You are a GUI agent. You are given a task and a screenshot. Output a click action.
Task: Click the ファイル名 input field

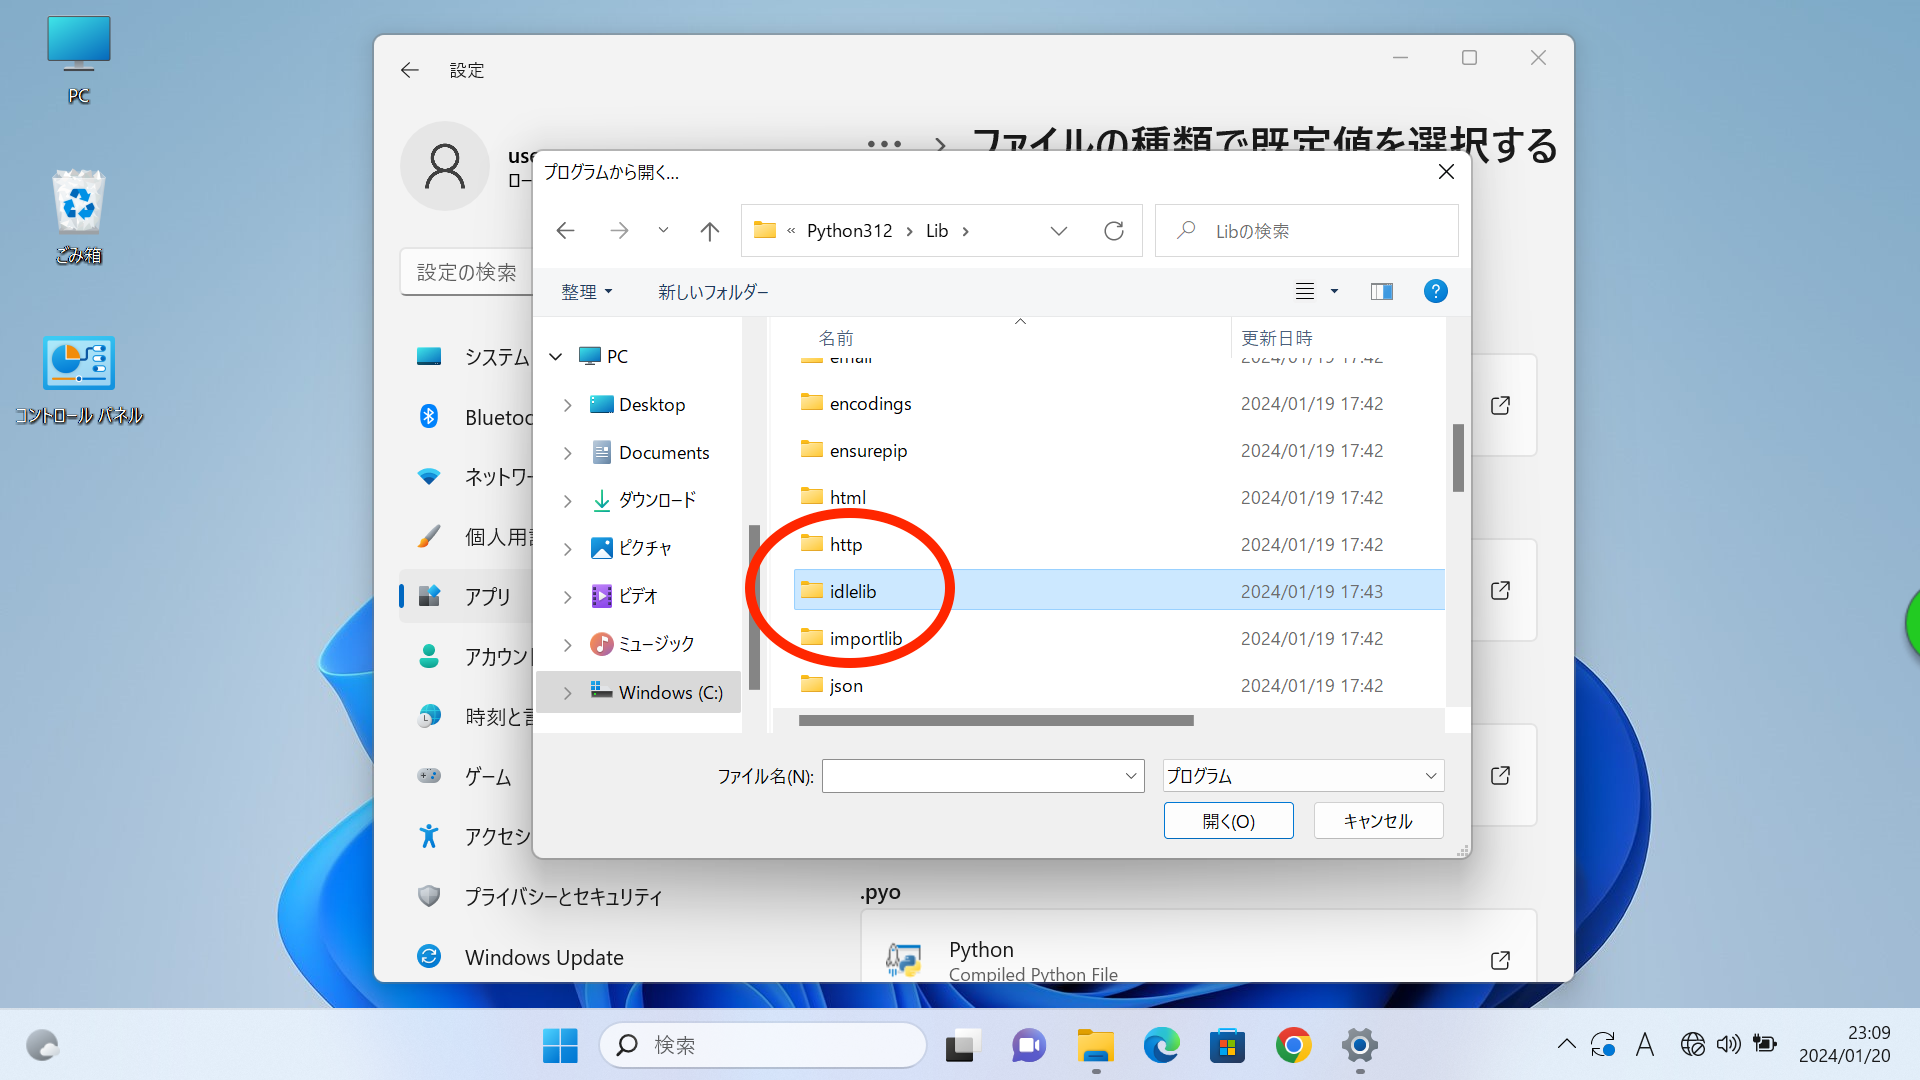970,776
